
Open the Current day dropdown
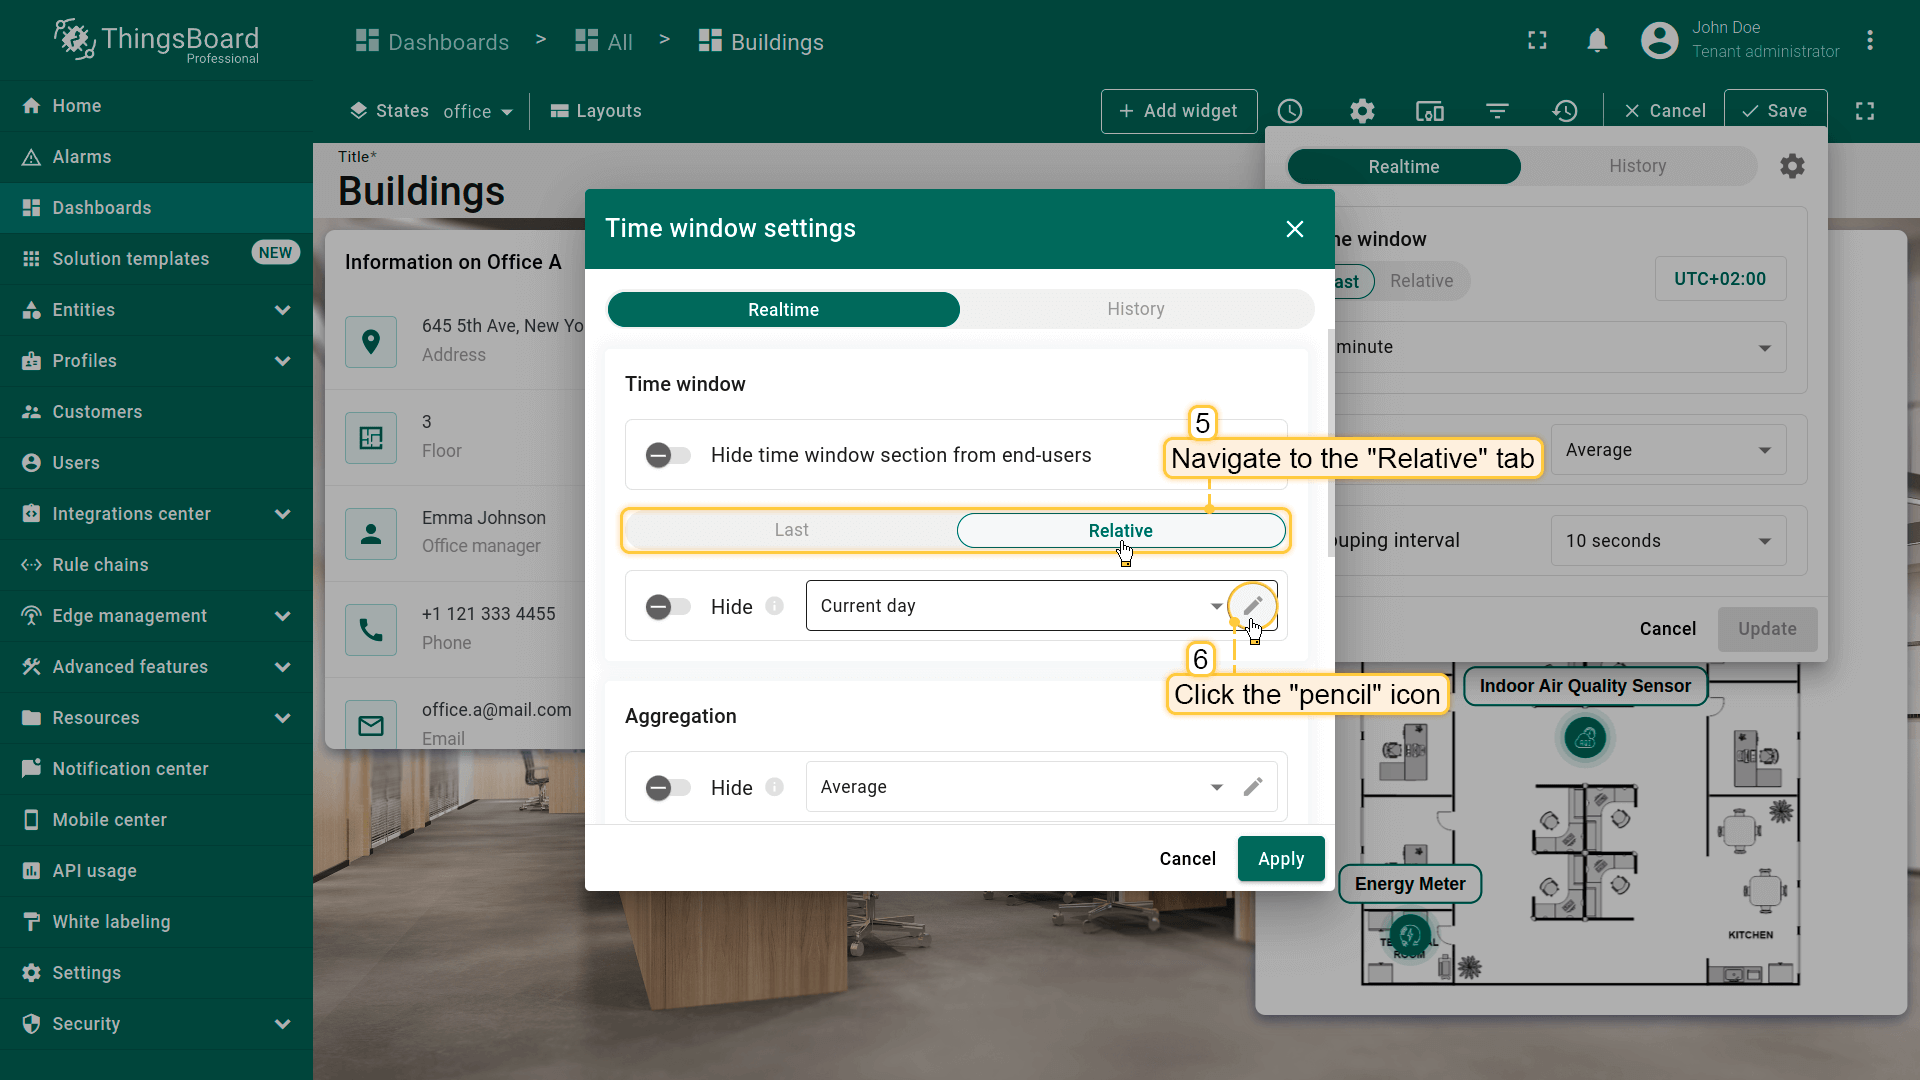(x=1015, y=606)
